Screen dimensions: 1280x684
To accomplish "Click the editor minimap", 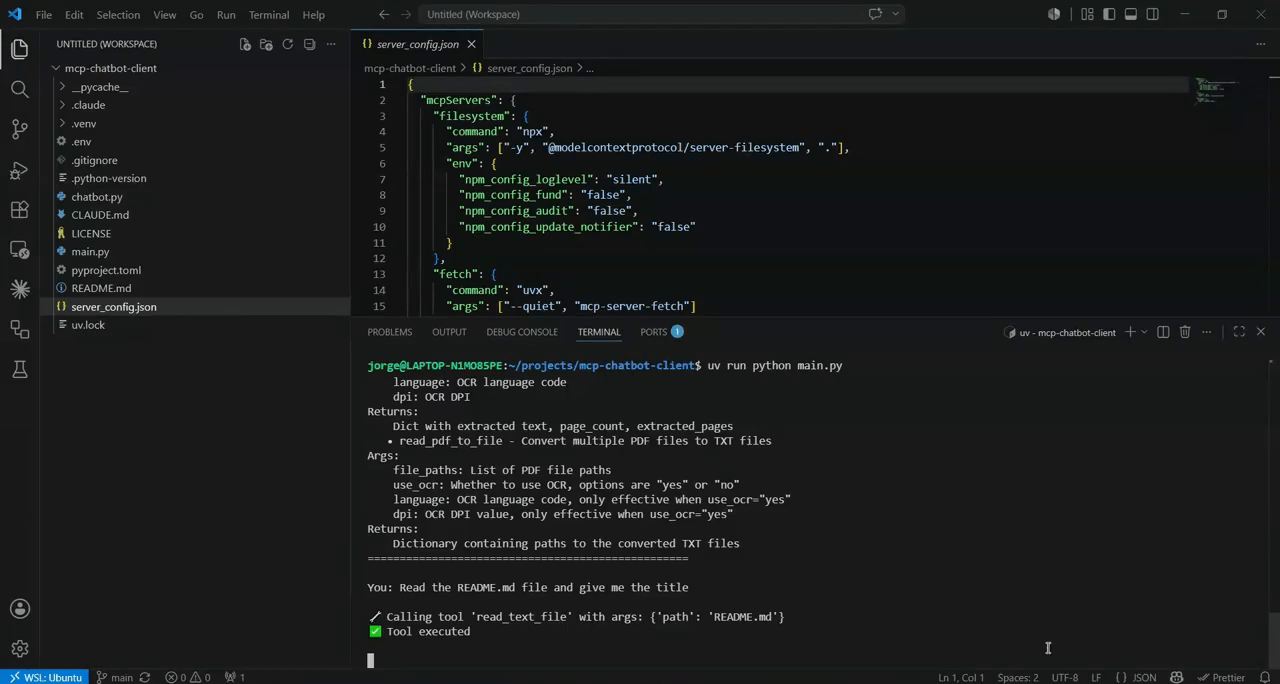I will (1217, 90).
